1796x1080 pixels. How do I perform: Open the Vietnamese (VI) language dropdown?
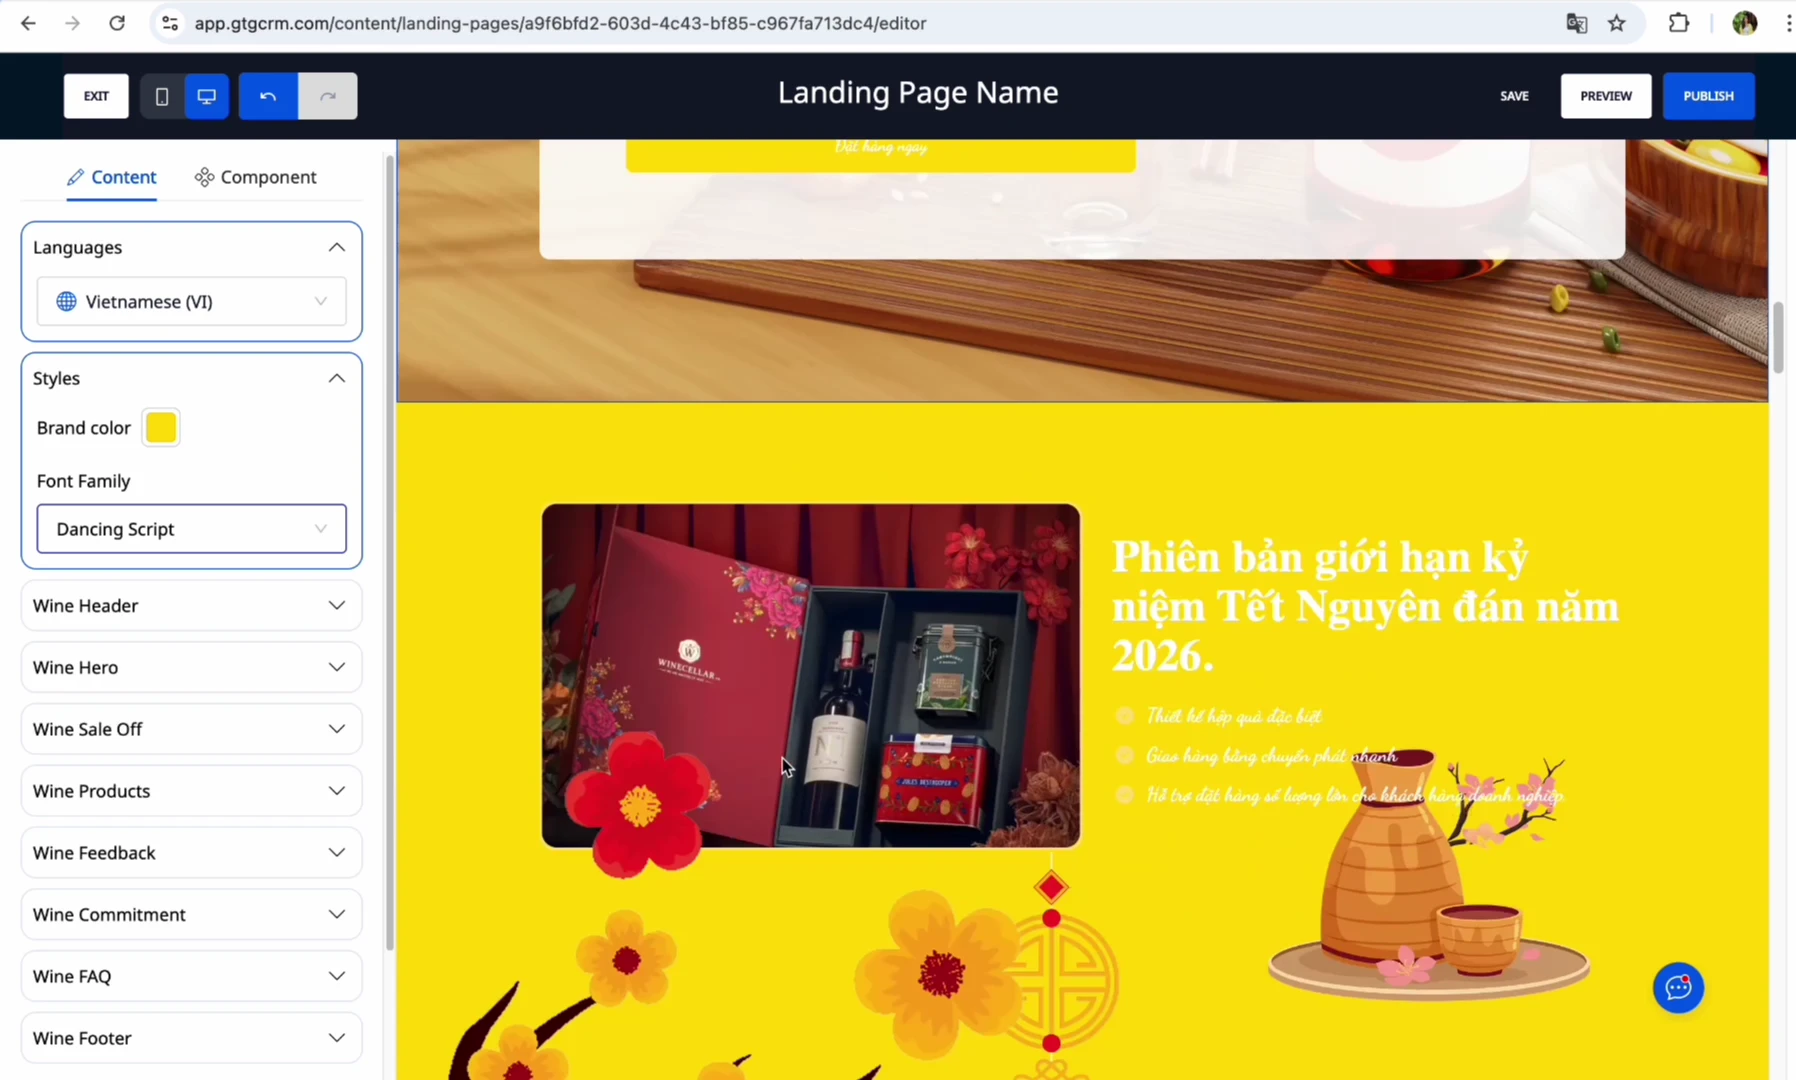(192, 302)
